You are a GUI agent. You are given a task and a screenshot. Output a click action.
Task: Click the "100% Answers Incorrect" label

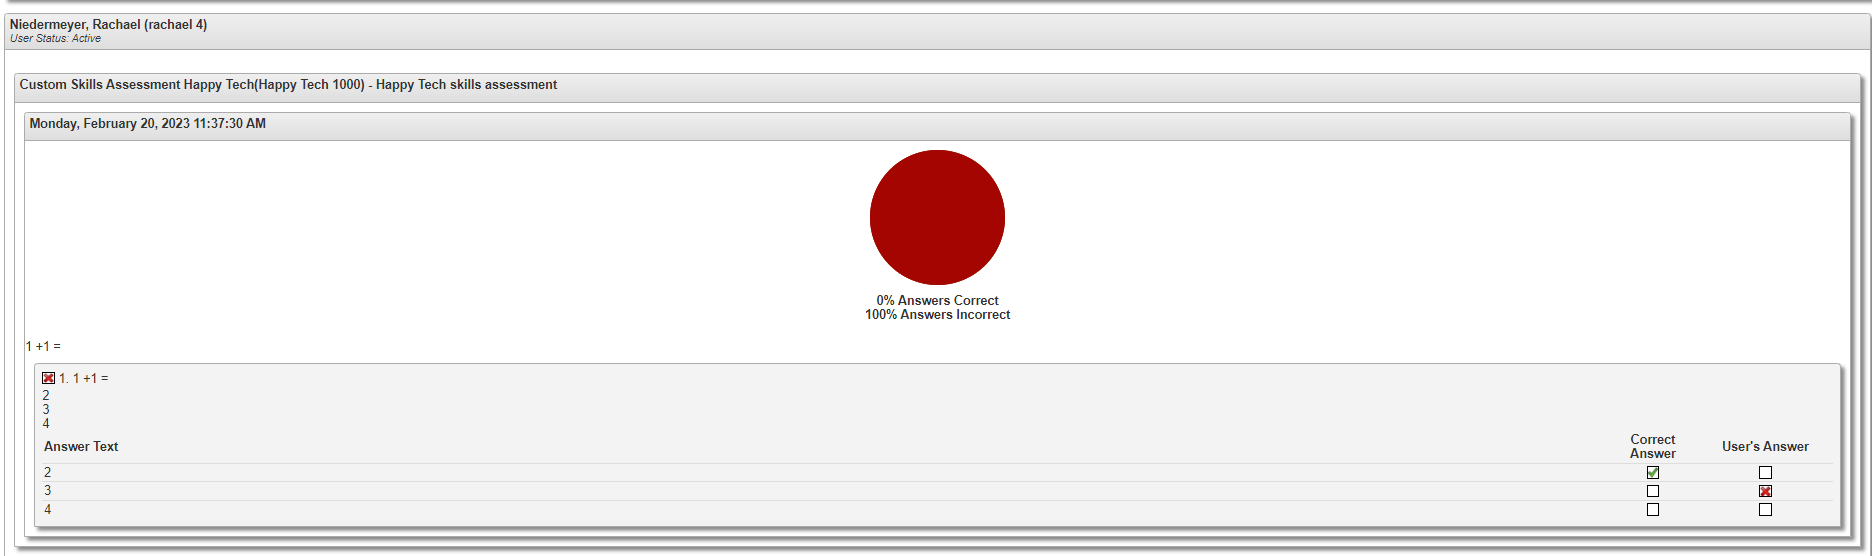pyautogui.click(x=937, y=315)
